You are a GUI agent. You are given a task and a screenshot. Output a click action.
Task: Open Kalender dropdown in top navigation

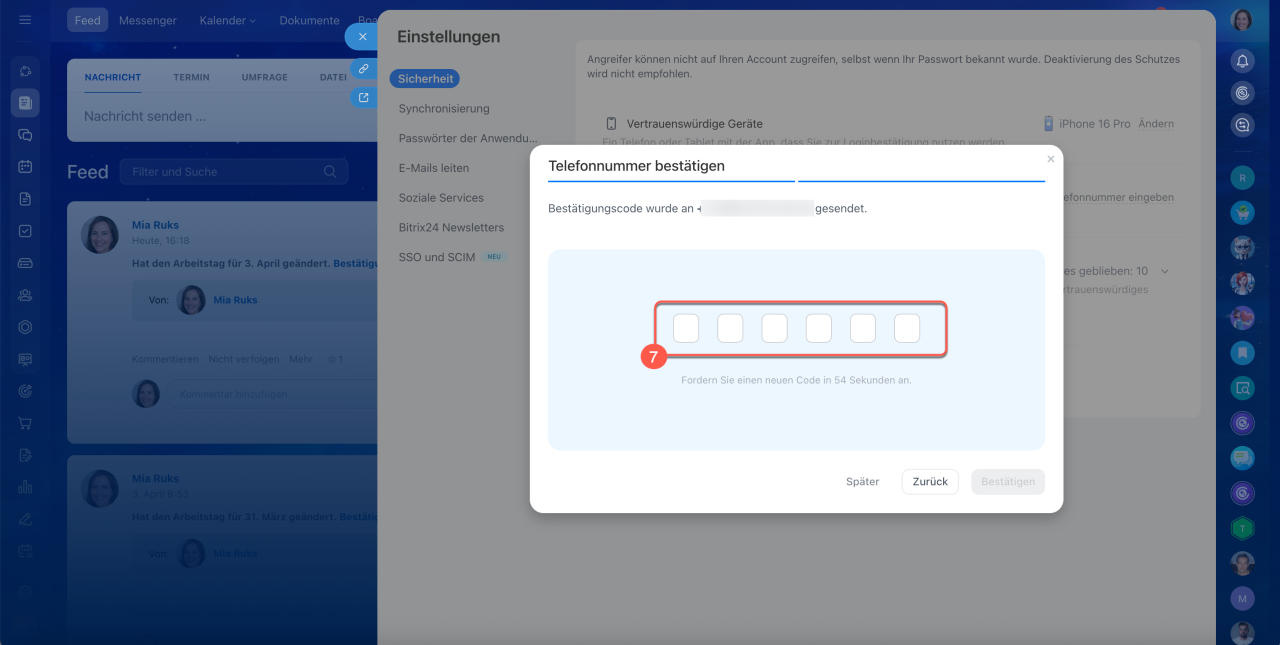(227, 20)
